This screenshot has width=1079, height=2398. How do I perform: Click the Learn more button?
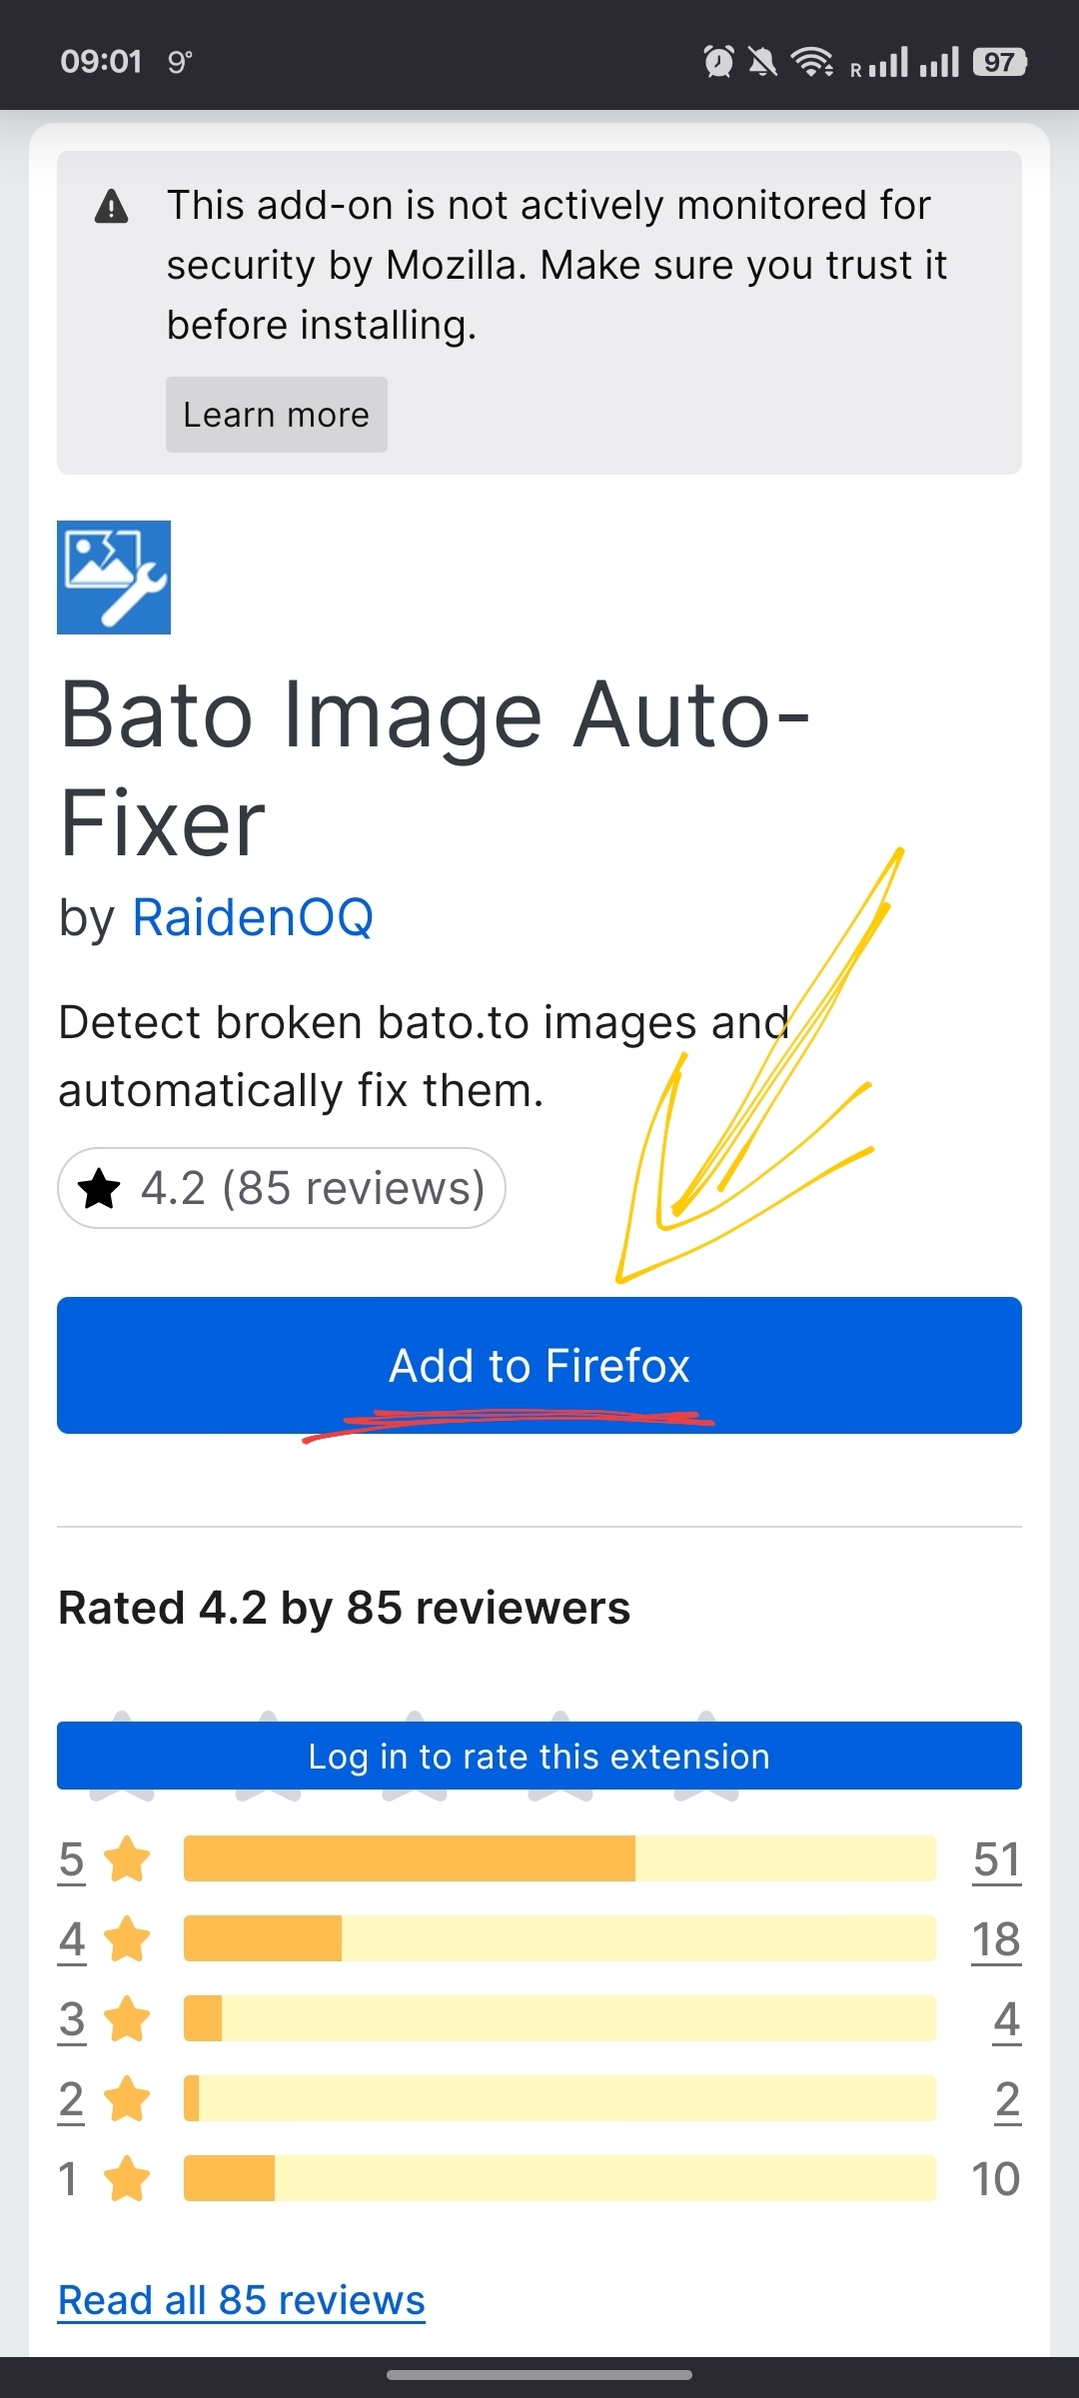pyautogui.click(x=276, y=414)
